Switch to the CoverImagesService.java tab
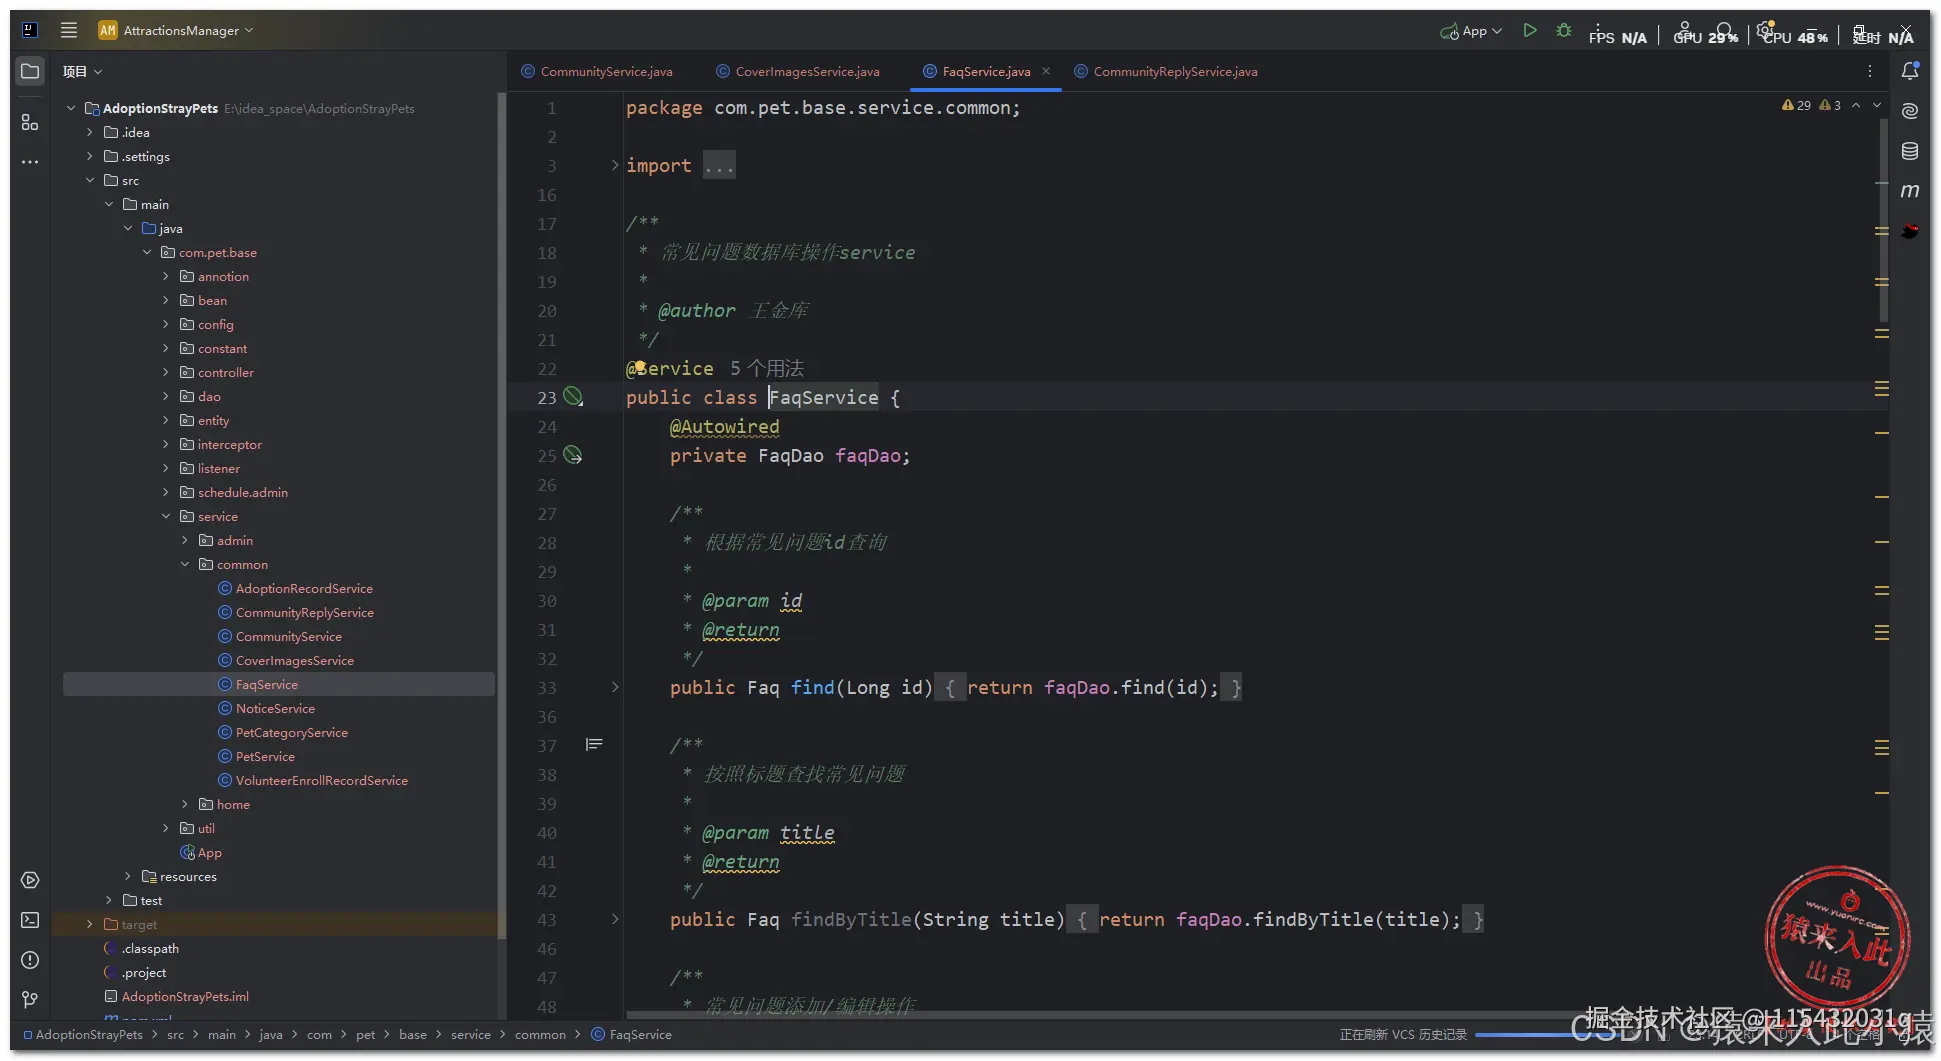The width and height of the screenshot is (1941, 1061). 798,72
